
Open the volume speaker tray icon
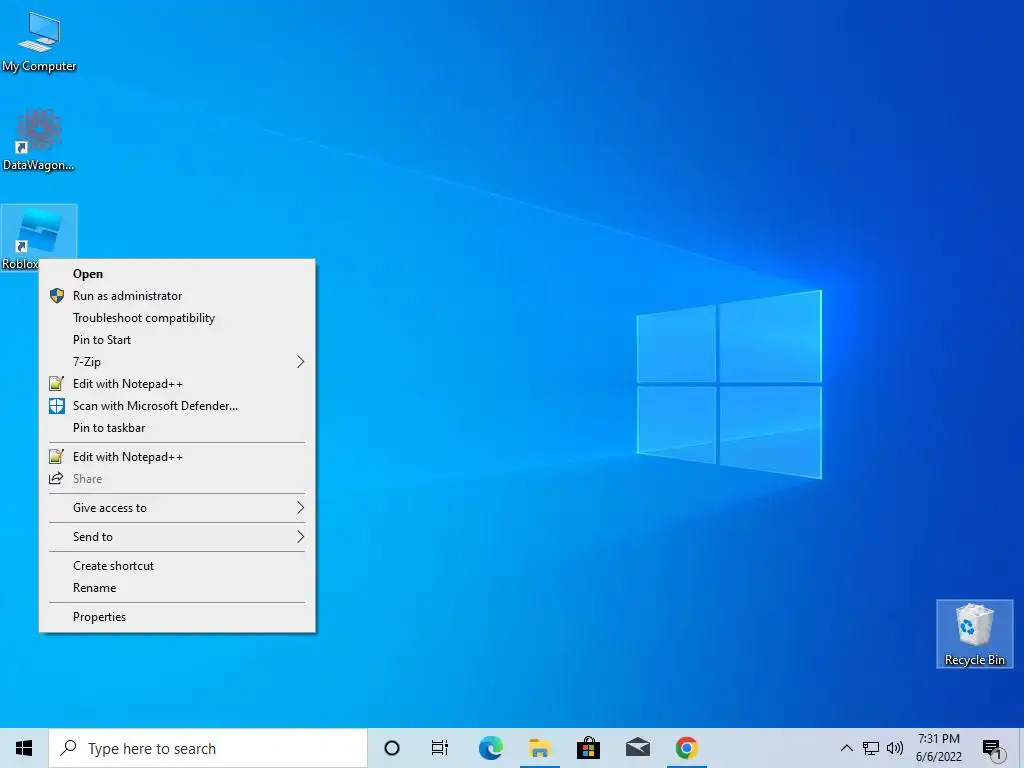pos(895,748)
